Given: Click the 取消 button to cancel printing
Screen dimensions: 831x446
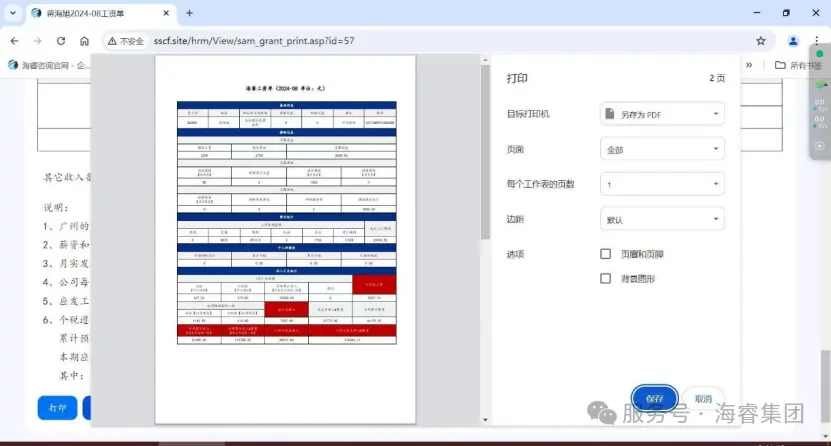Looking at the screenshot, I should (x=704, y=398).
